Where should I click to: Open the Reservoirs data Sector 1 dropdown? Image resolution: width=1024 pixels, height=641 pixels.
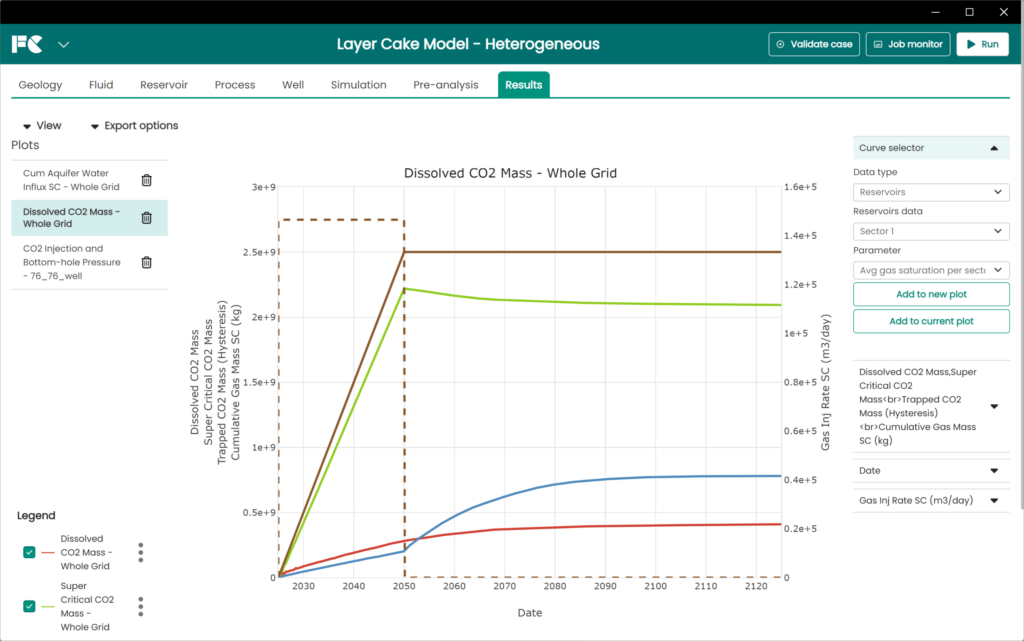[x=931, y=231]
